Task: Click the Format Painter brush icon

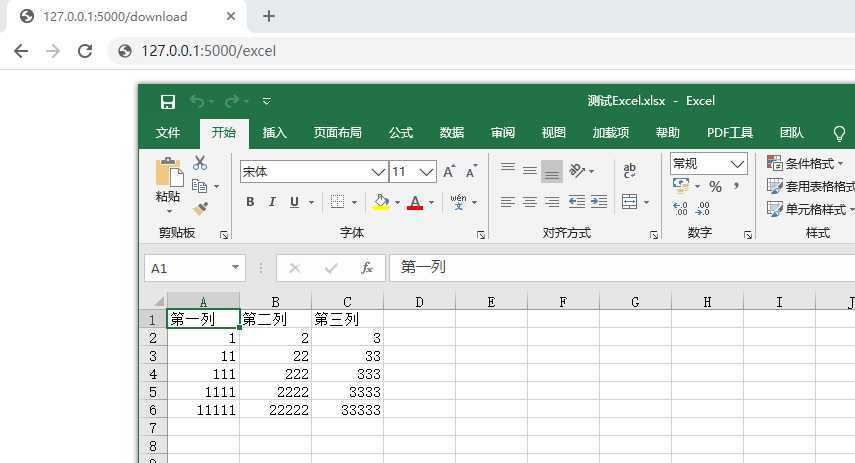Action: pos(200,208)
